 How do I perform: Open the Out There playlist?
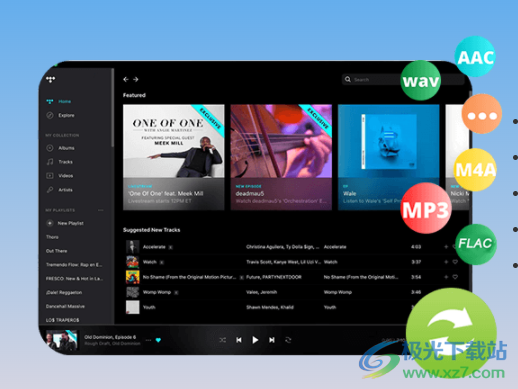(57, 251)
